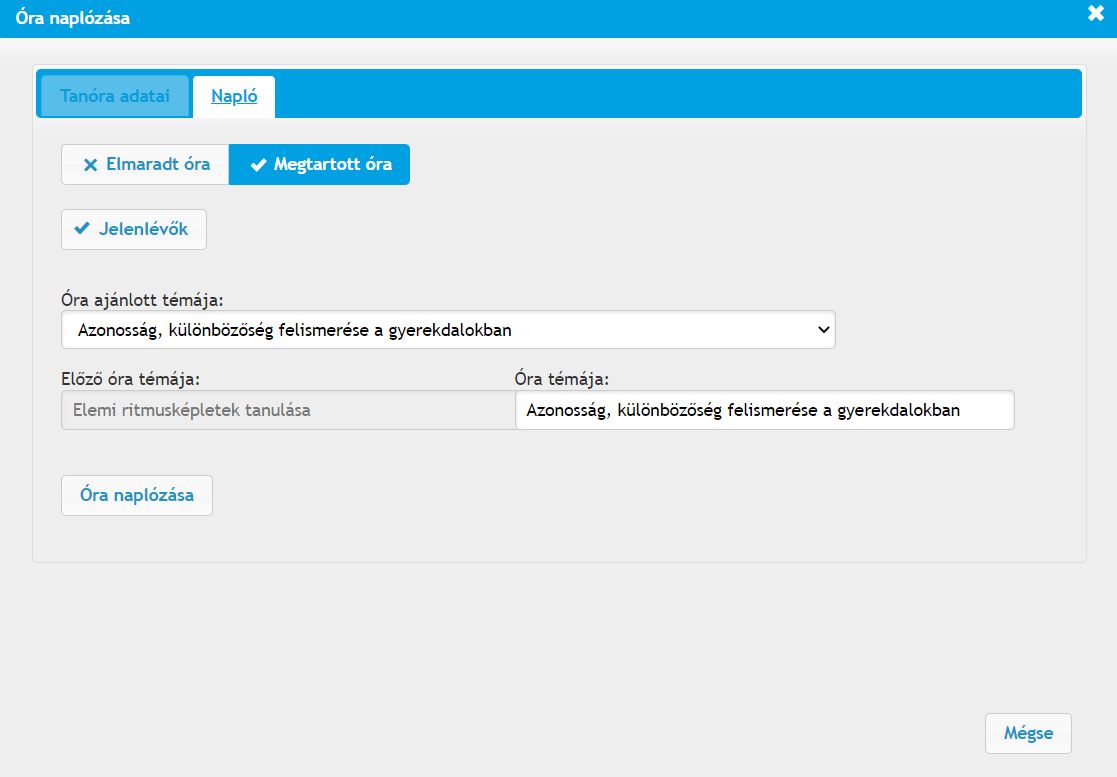Select the Napló tab
1117x777 pixels.
pos(234,97)
